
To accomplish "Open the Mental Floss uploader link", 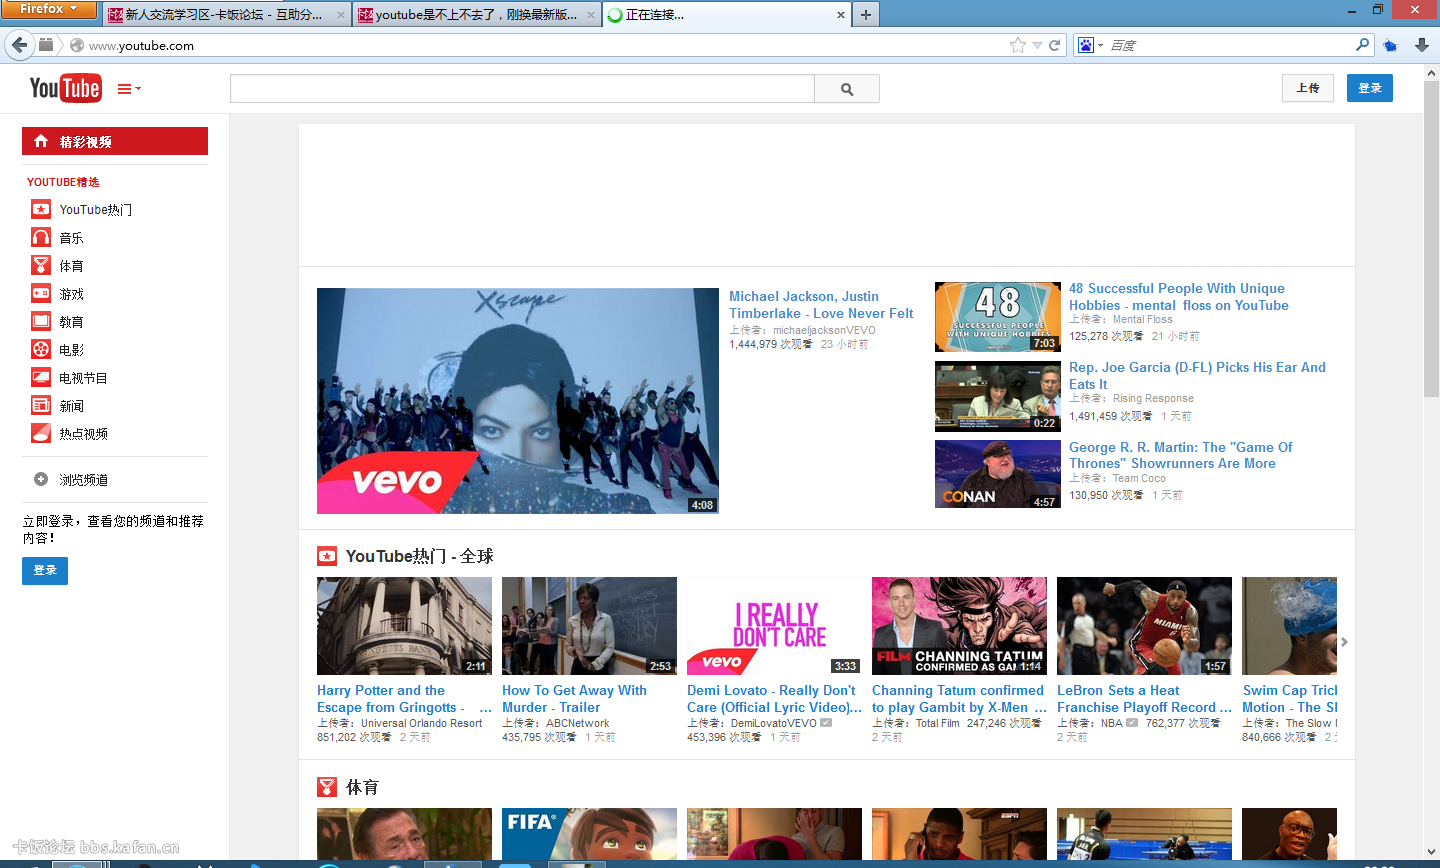I will pyautogui.click(x=1143, y=320).
